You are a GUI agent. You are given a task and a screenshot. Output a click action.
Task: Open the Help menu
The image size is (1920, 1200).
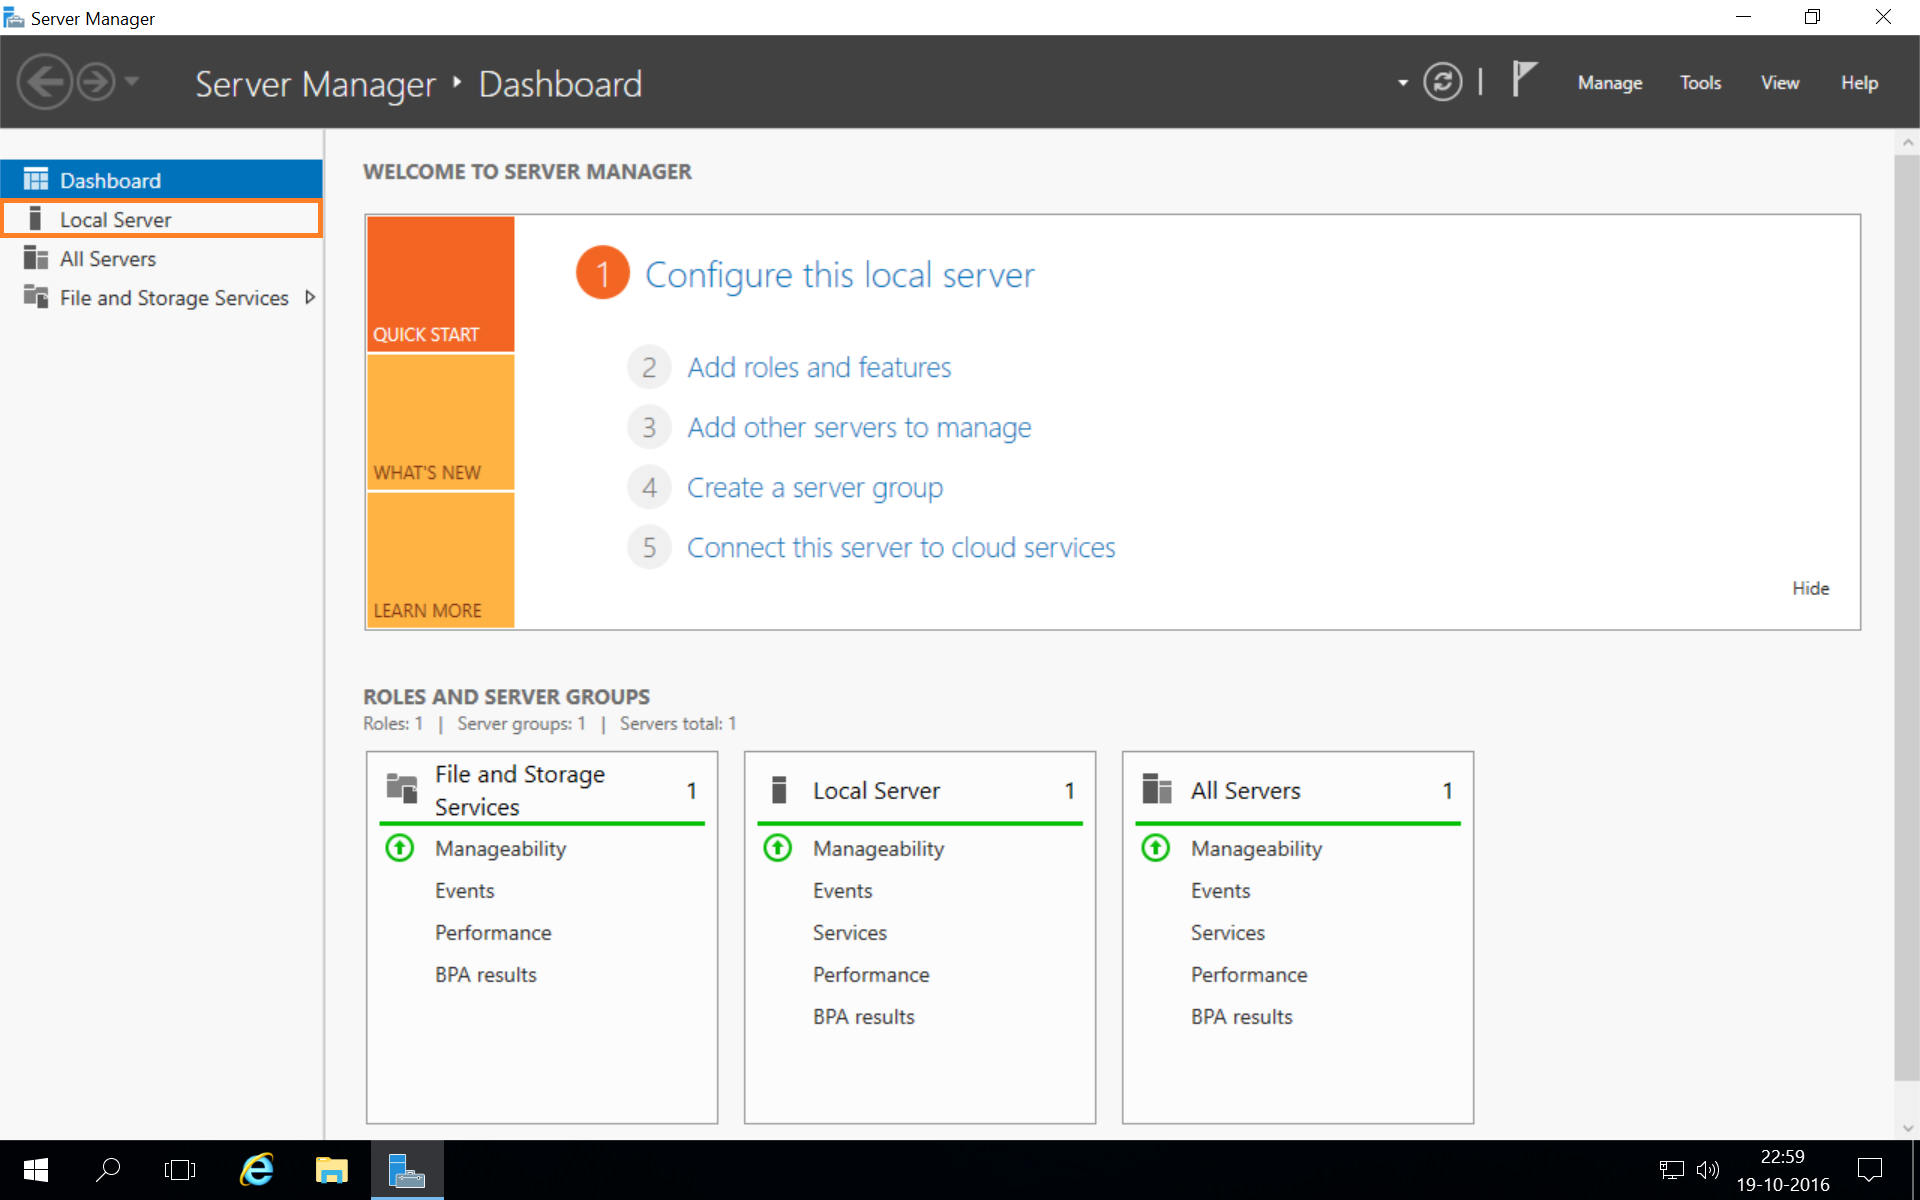pyautogui.click(x=1859, y=83)
